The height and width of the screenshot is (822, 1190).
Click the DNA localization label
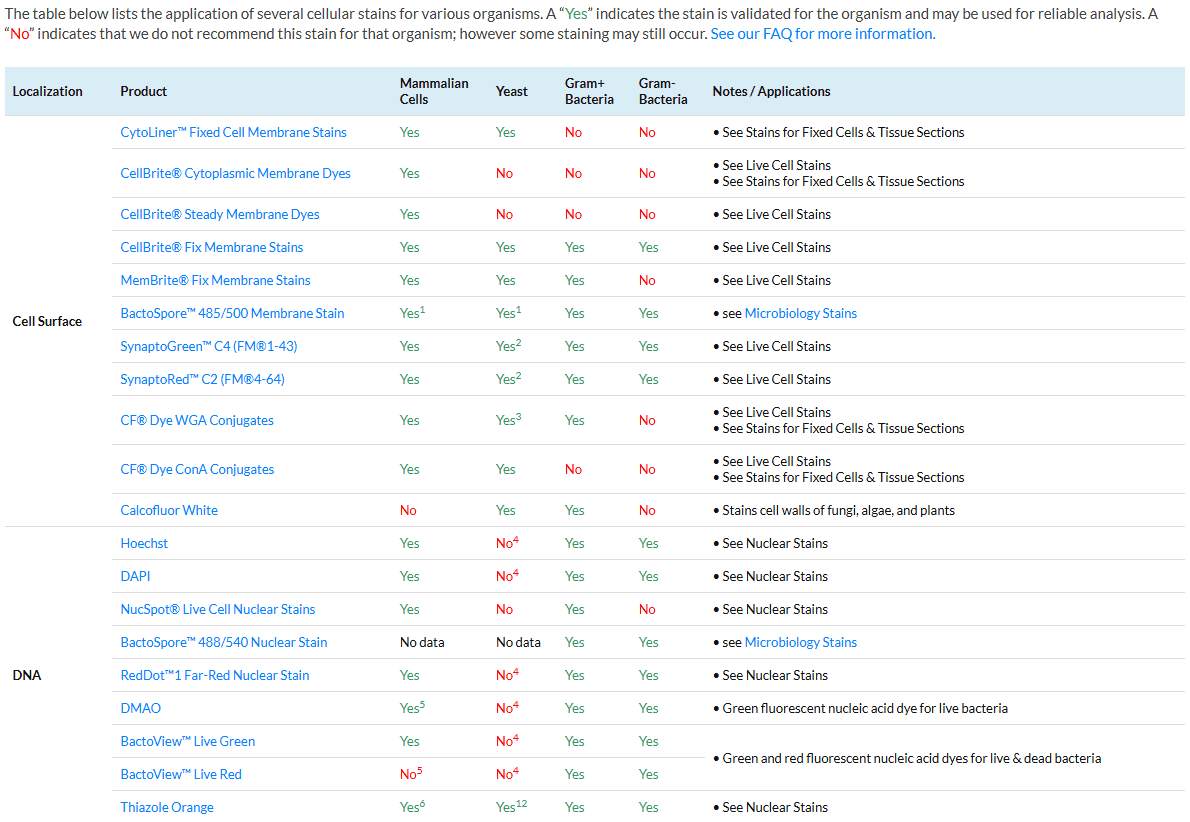pyautogui.click(x=27, y=676)
